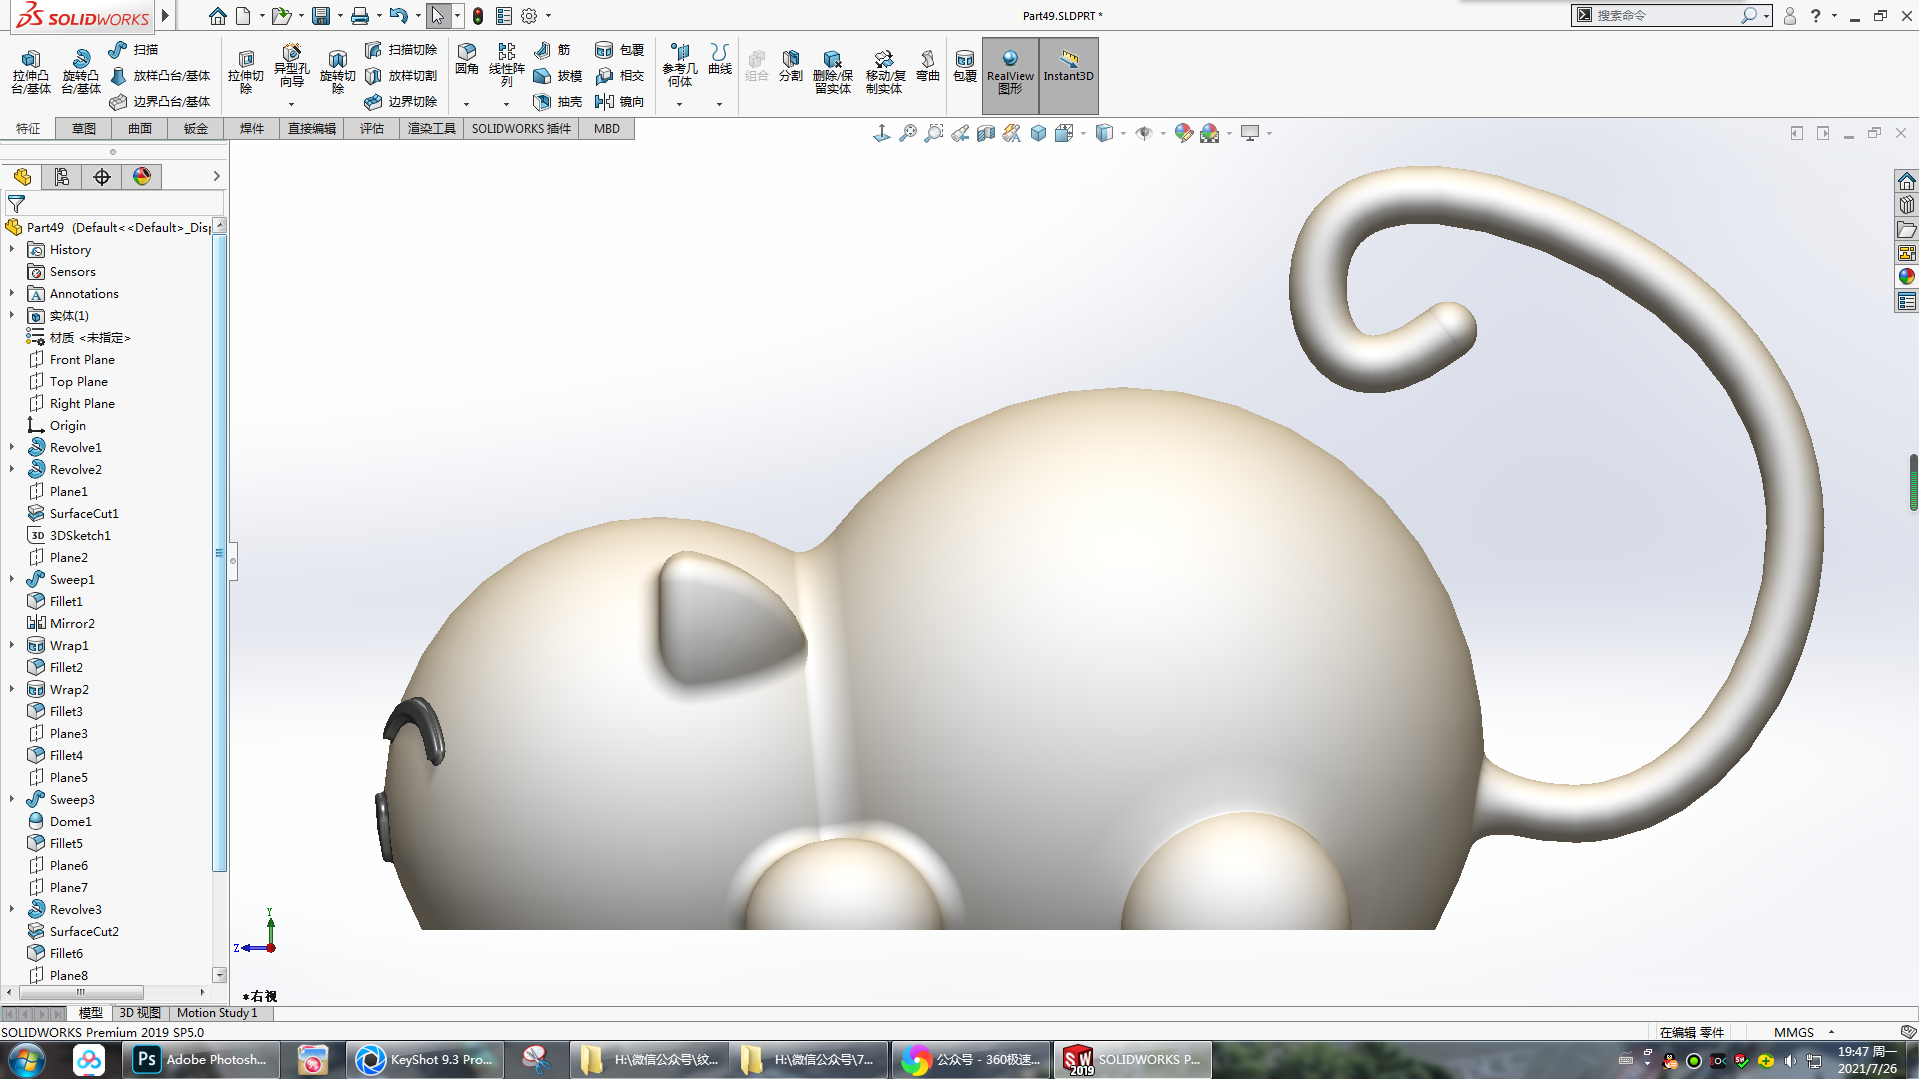Open the Appearances task pane icon
The width and height of the screenshot is (1919, 1079).
click(x=1907, y=276)
